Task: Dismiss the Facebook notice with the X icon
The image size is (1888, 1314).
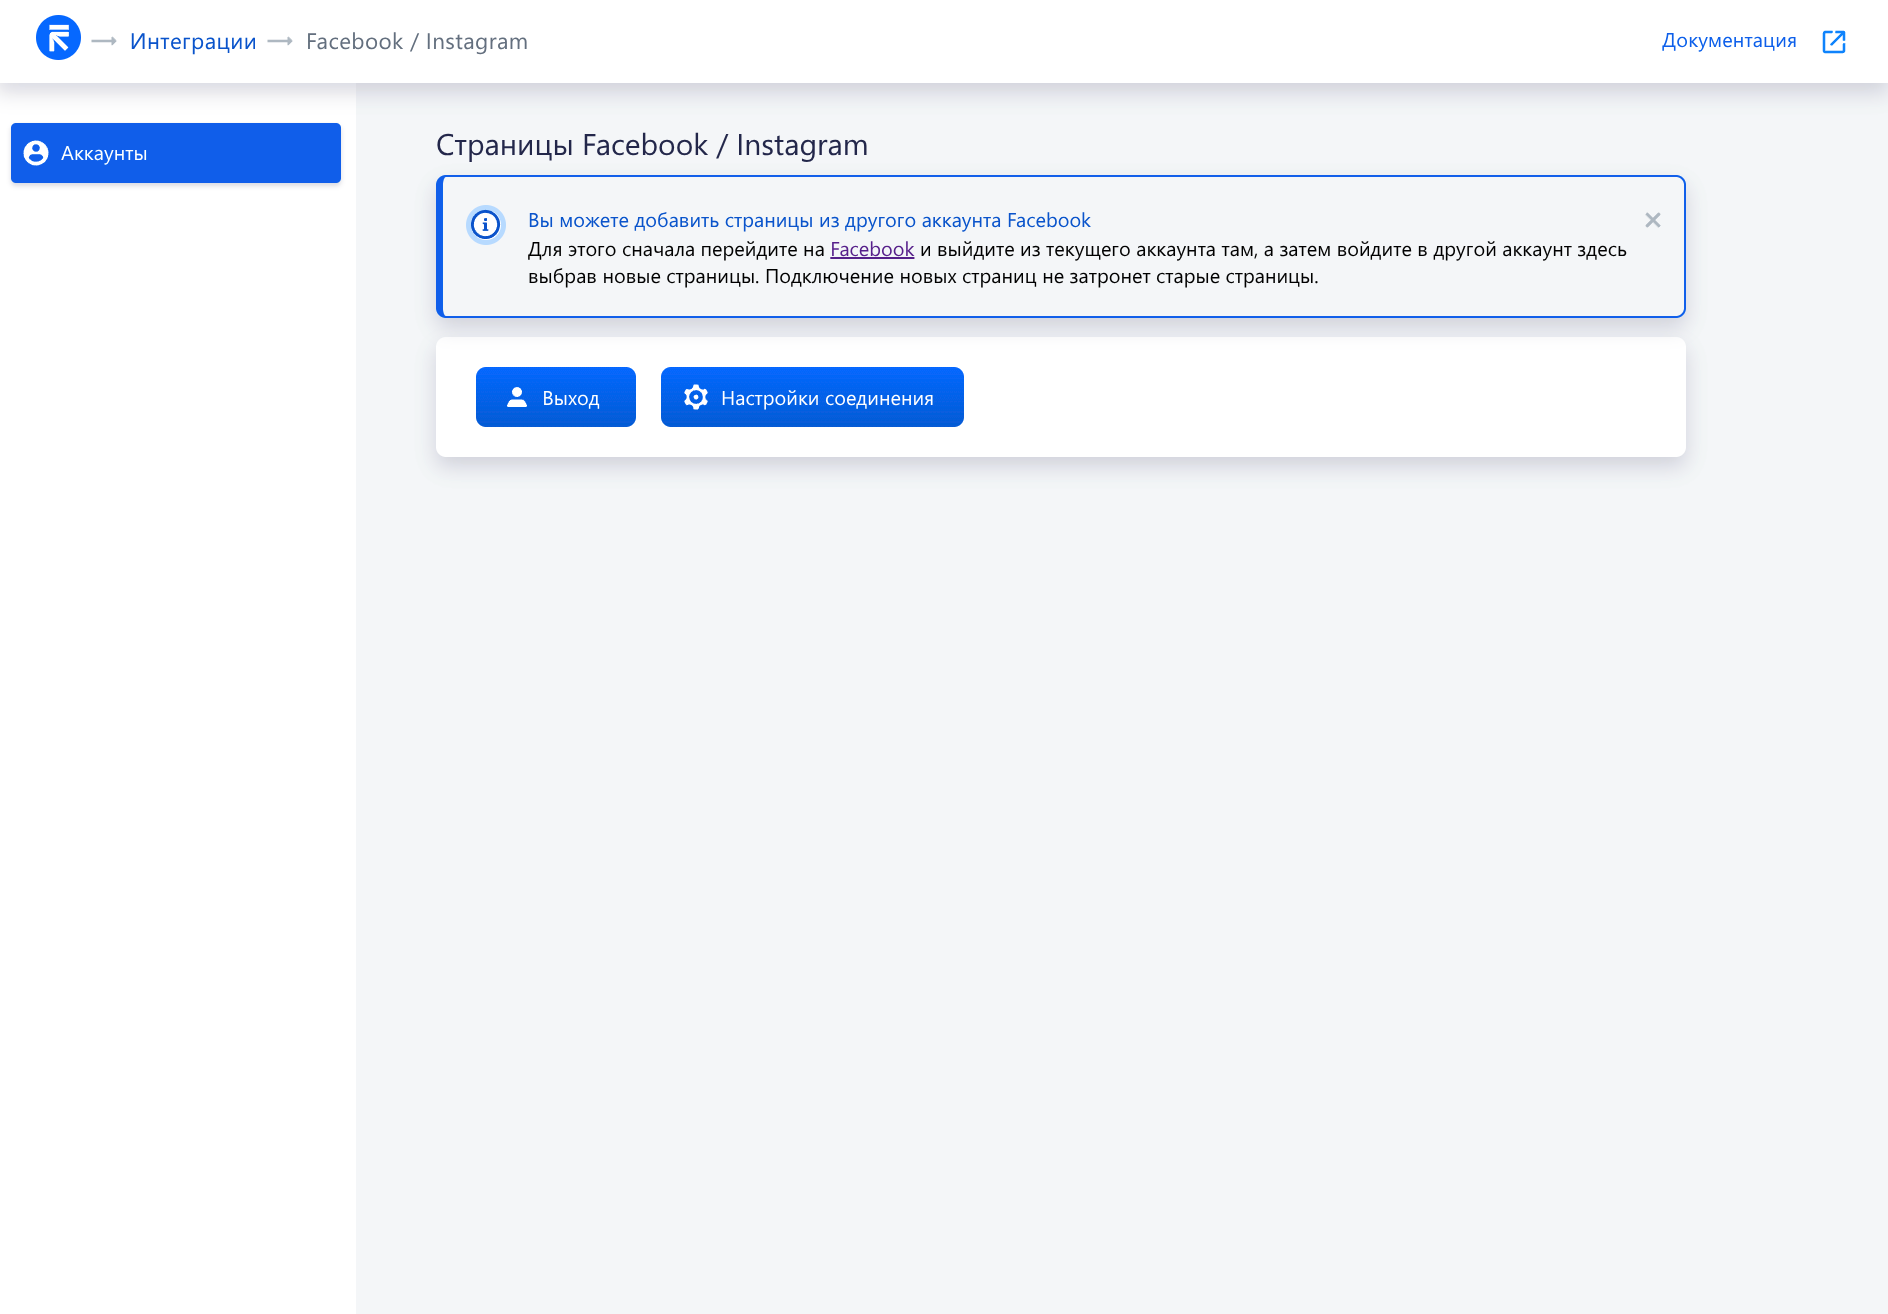Action: click(1652, 220)
